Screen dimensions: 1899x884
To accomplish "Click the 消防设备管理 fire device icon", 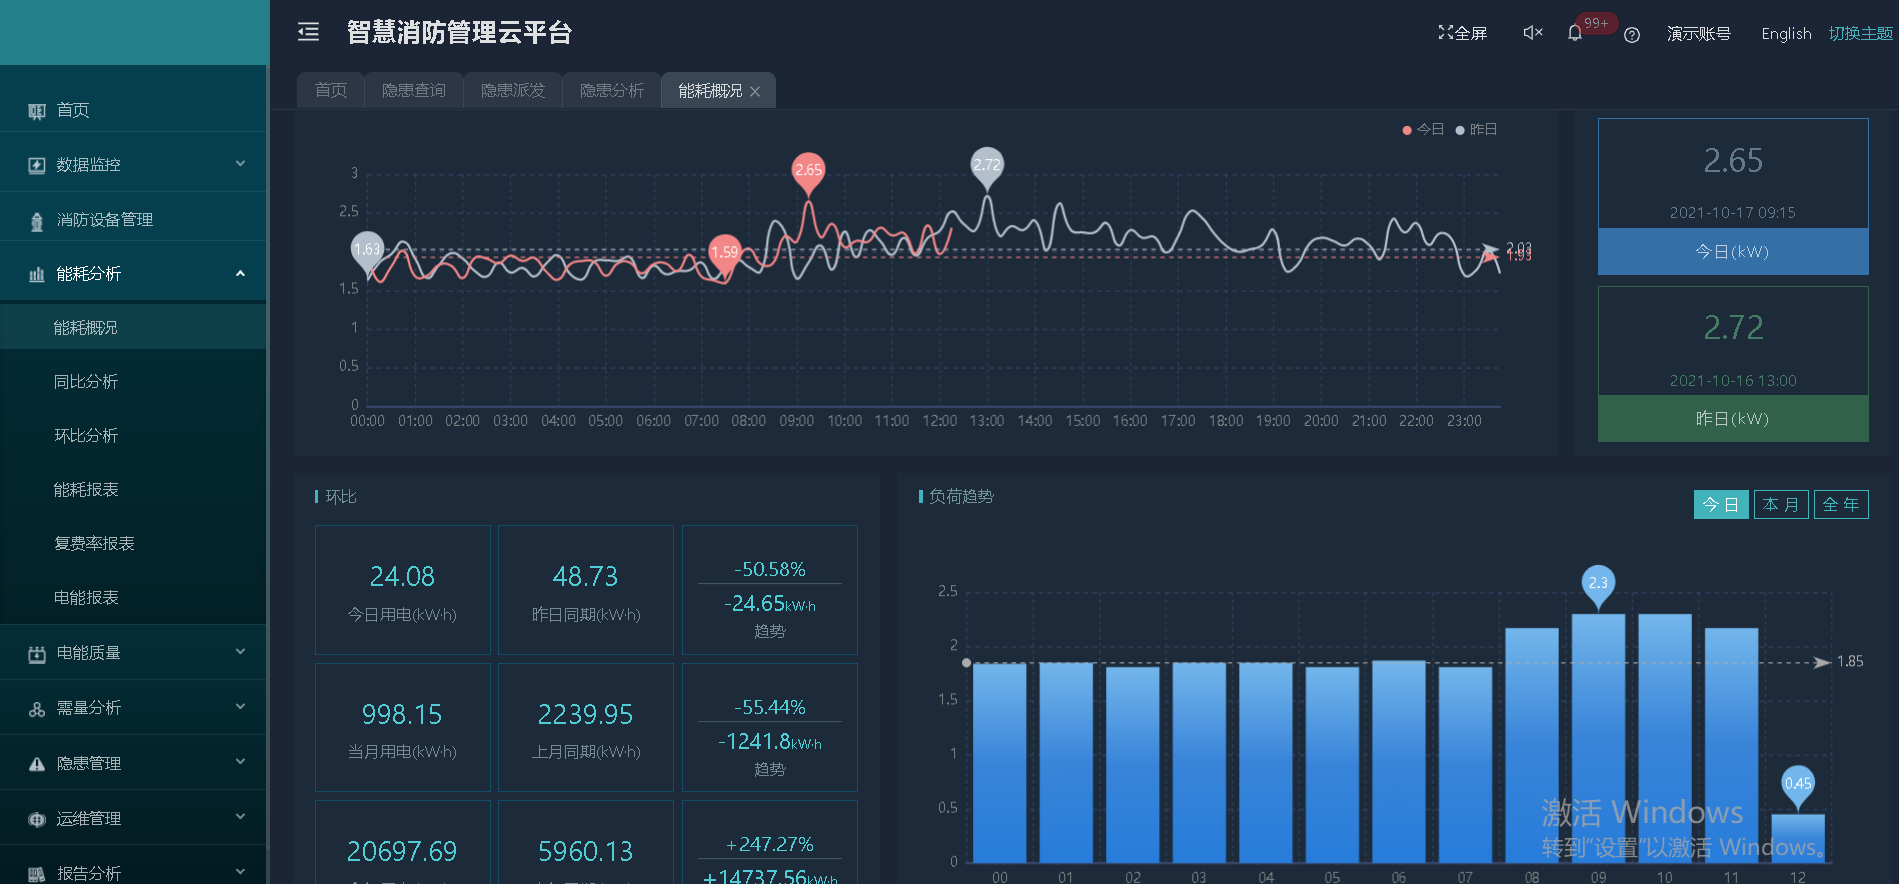I will click(37, 221).
